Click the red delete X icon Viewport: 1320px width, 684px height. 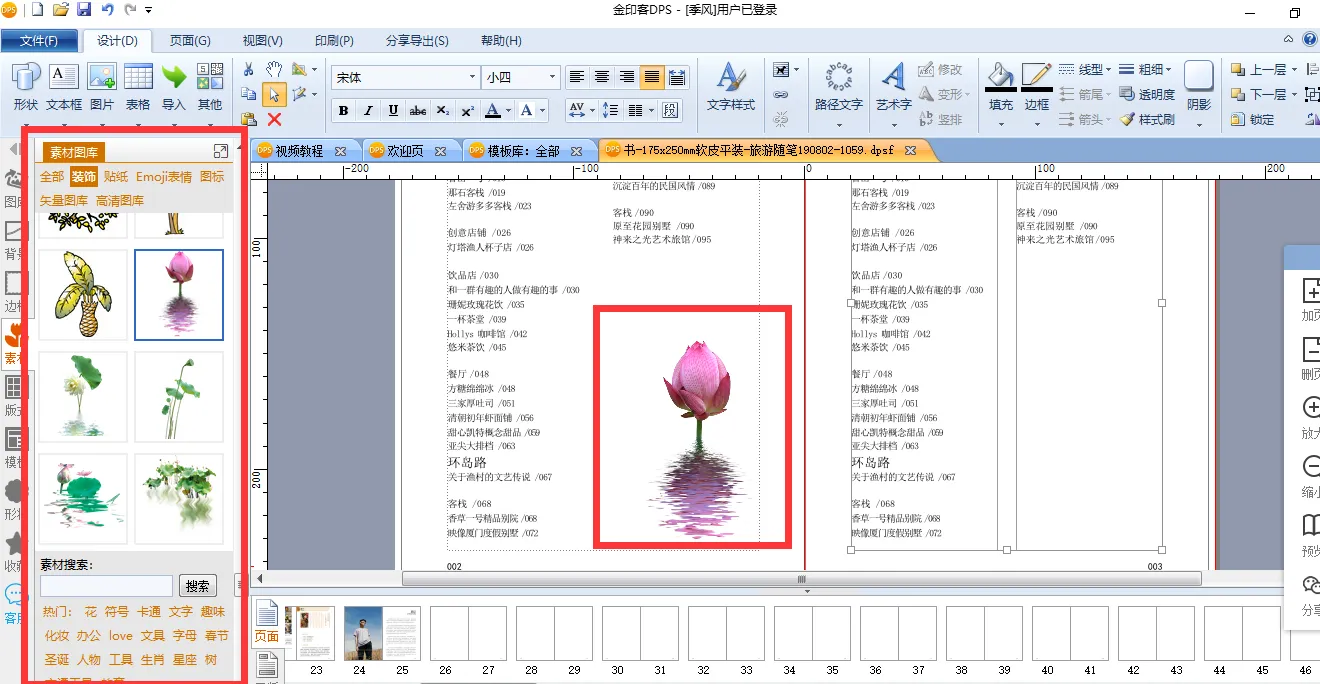(x=274, y=119)
